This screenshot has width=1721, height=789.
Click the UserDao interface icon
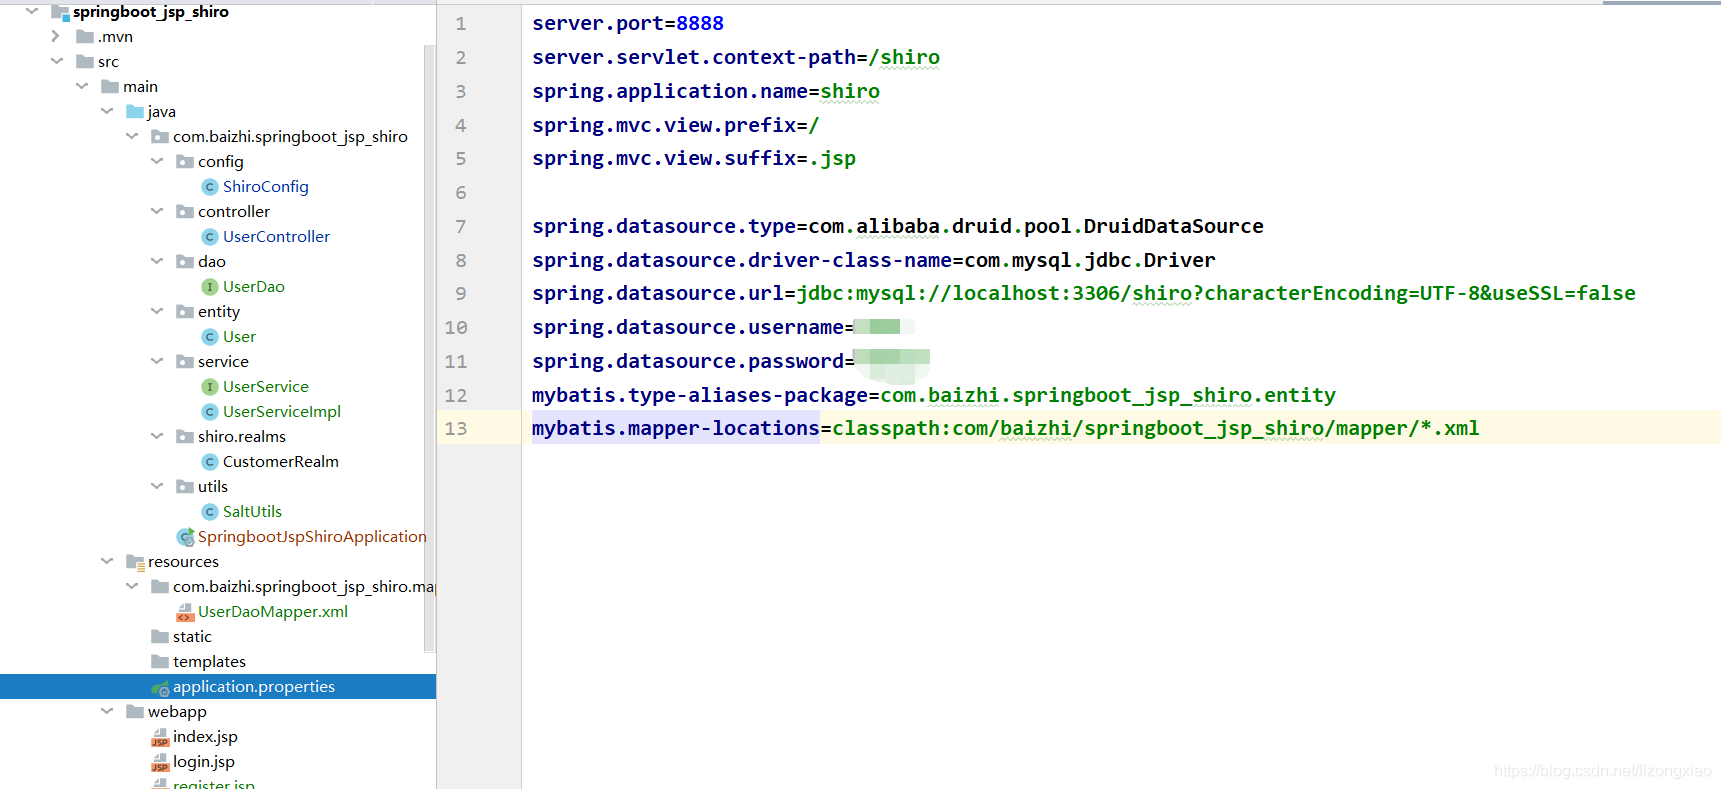(210, 287)
